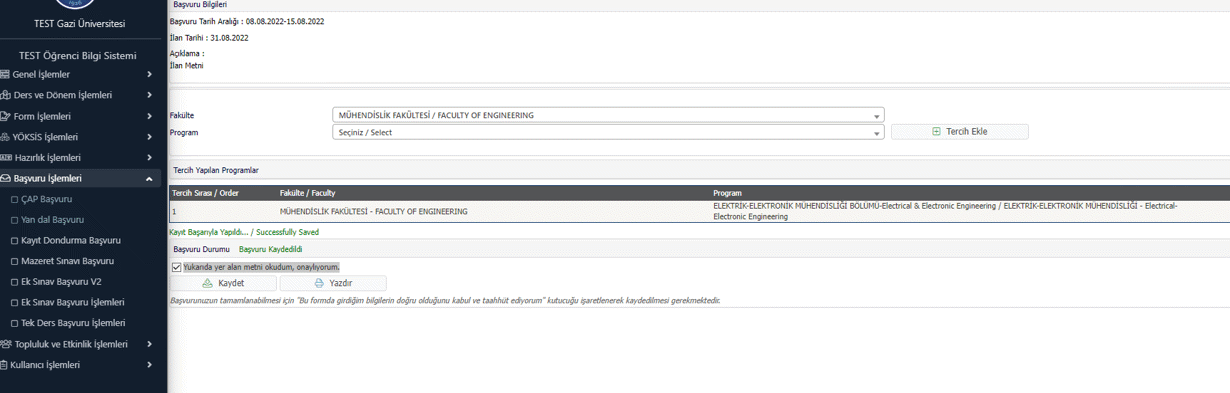
Task: Open Ek Sınav Başvuru V2 menu item
Action: click(61, 282)
